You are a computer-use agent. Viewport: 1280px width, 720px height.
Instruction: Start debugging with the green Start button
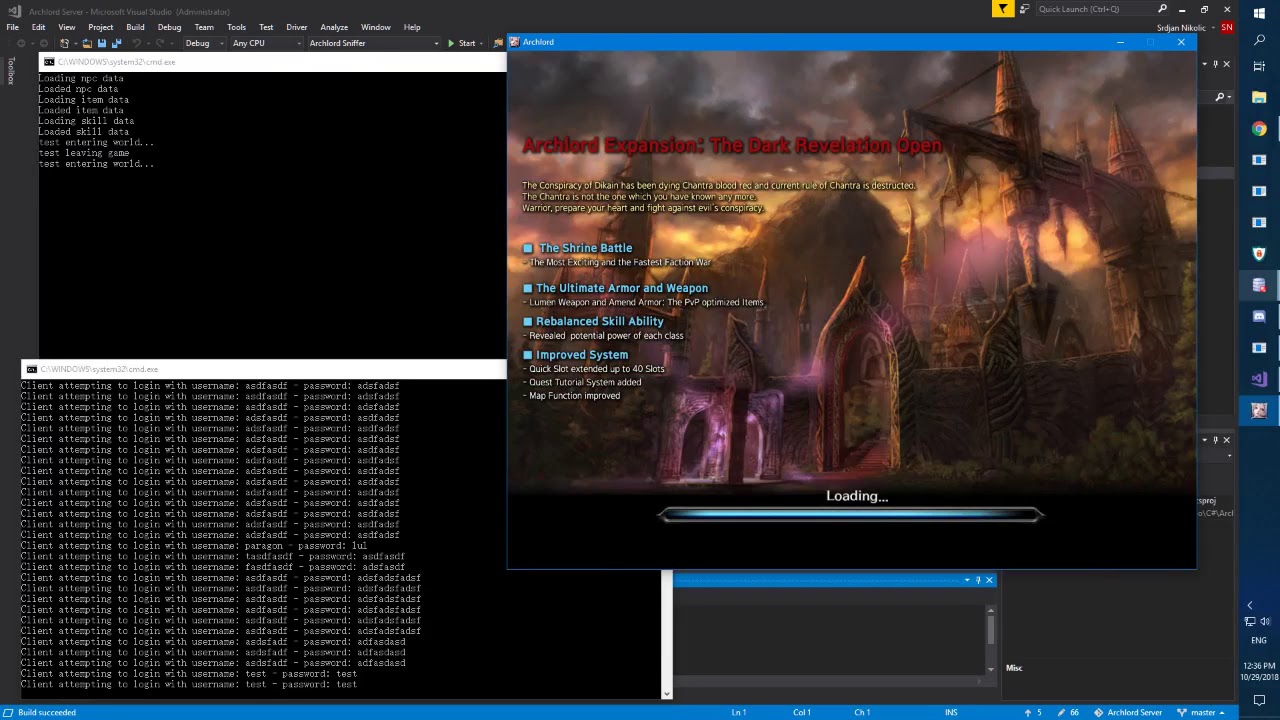pyautogui.click(x=461, y=43)
